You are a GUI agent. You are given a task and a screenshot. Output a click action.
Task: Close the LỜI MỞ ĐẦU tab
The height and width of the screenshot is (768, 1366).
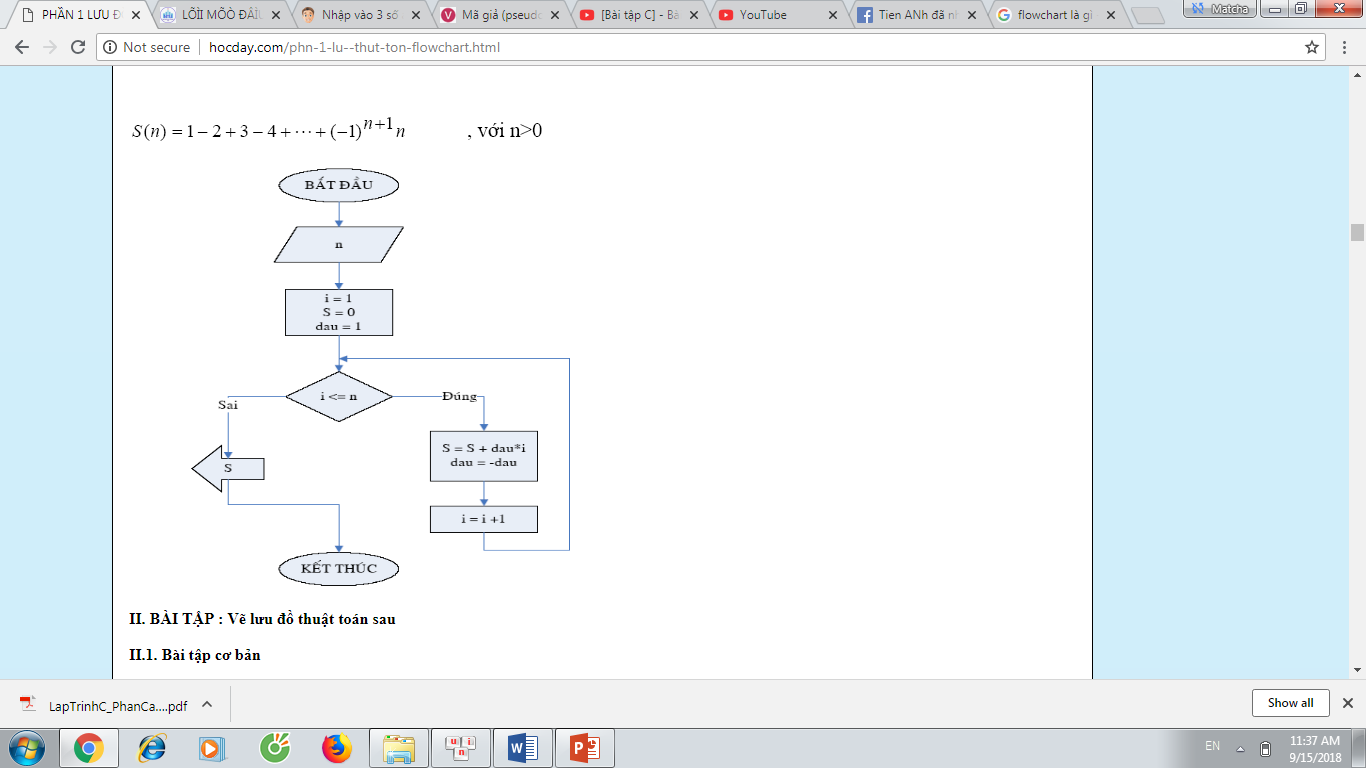[x=276, y=16]
